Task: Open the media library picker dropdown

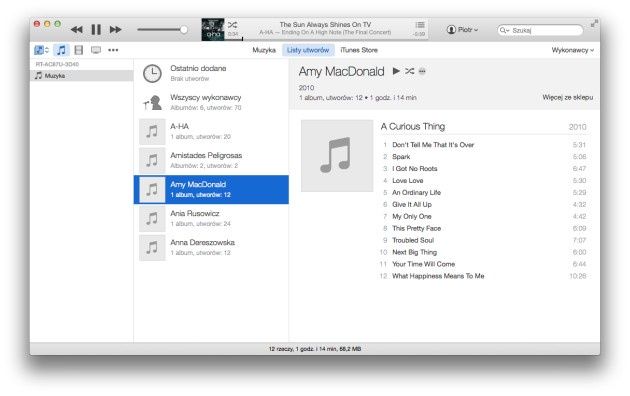Action: point(41,50)
